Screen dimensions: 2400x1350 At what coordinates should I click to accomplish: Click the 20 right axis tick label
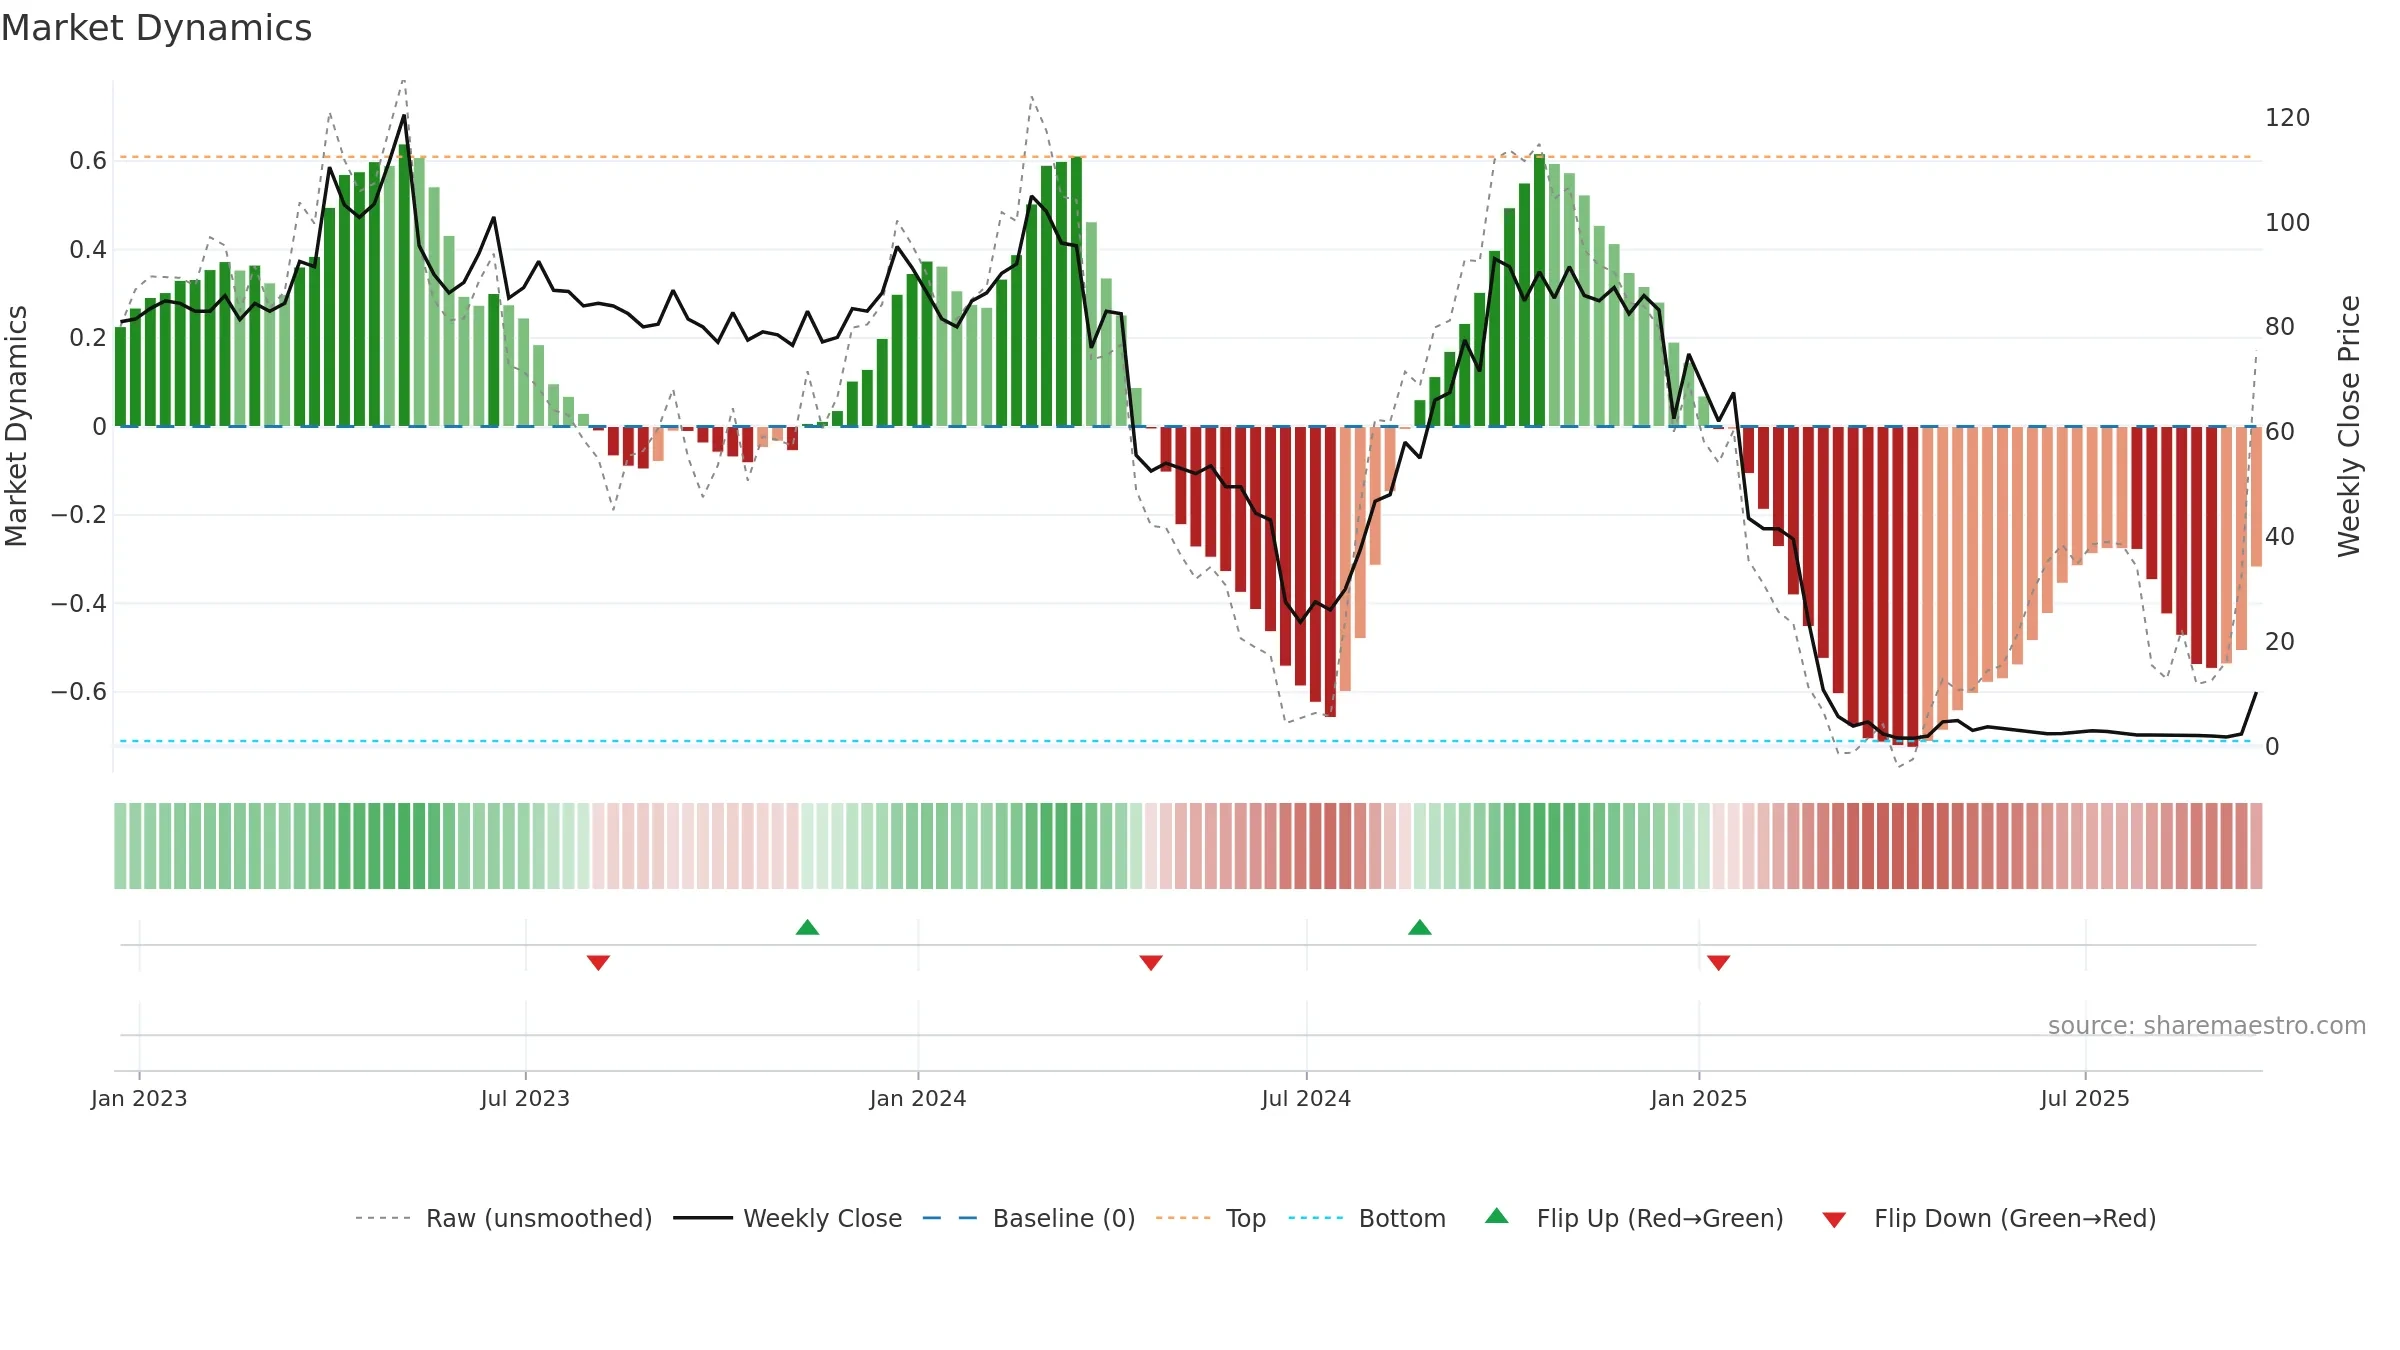point(2280,642)
